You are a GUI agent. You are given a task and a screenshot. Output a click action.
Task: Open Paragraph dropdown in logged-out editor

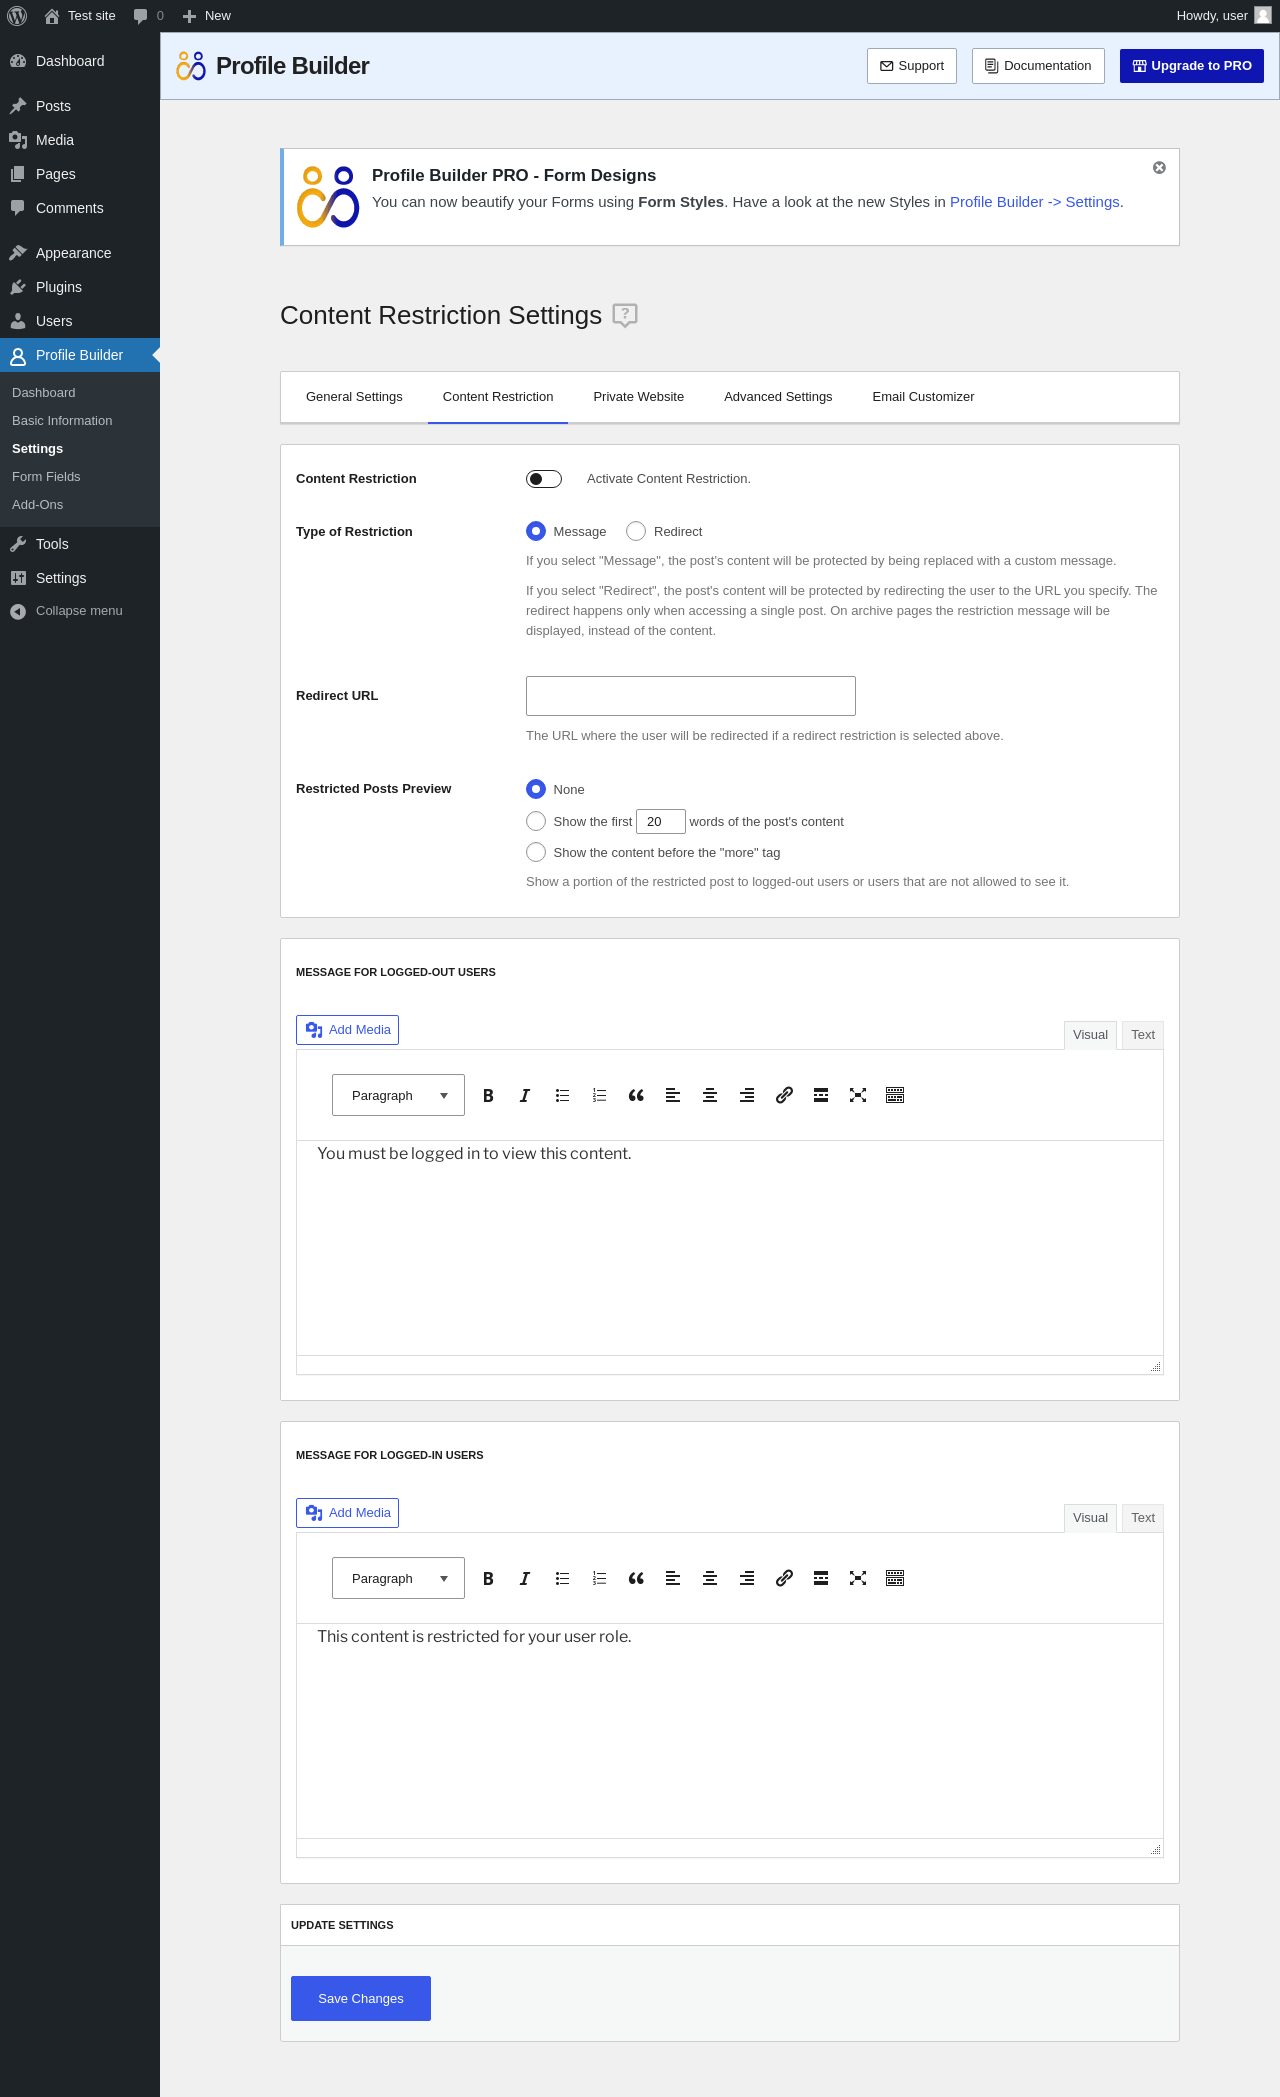[x=398, y=1095]
